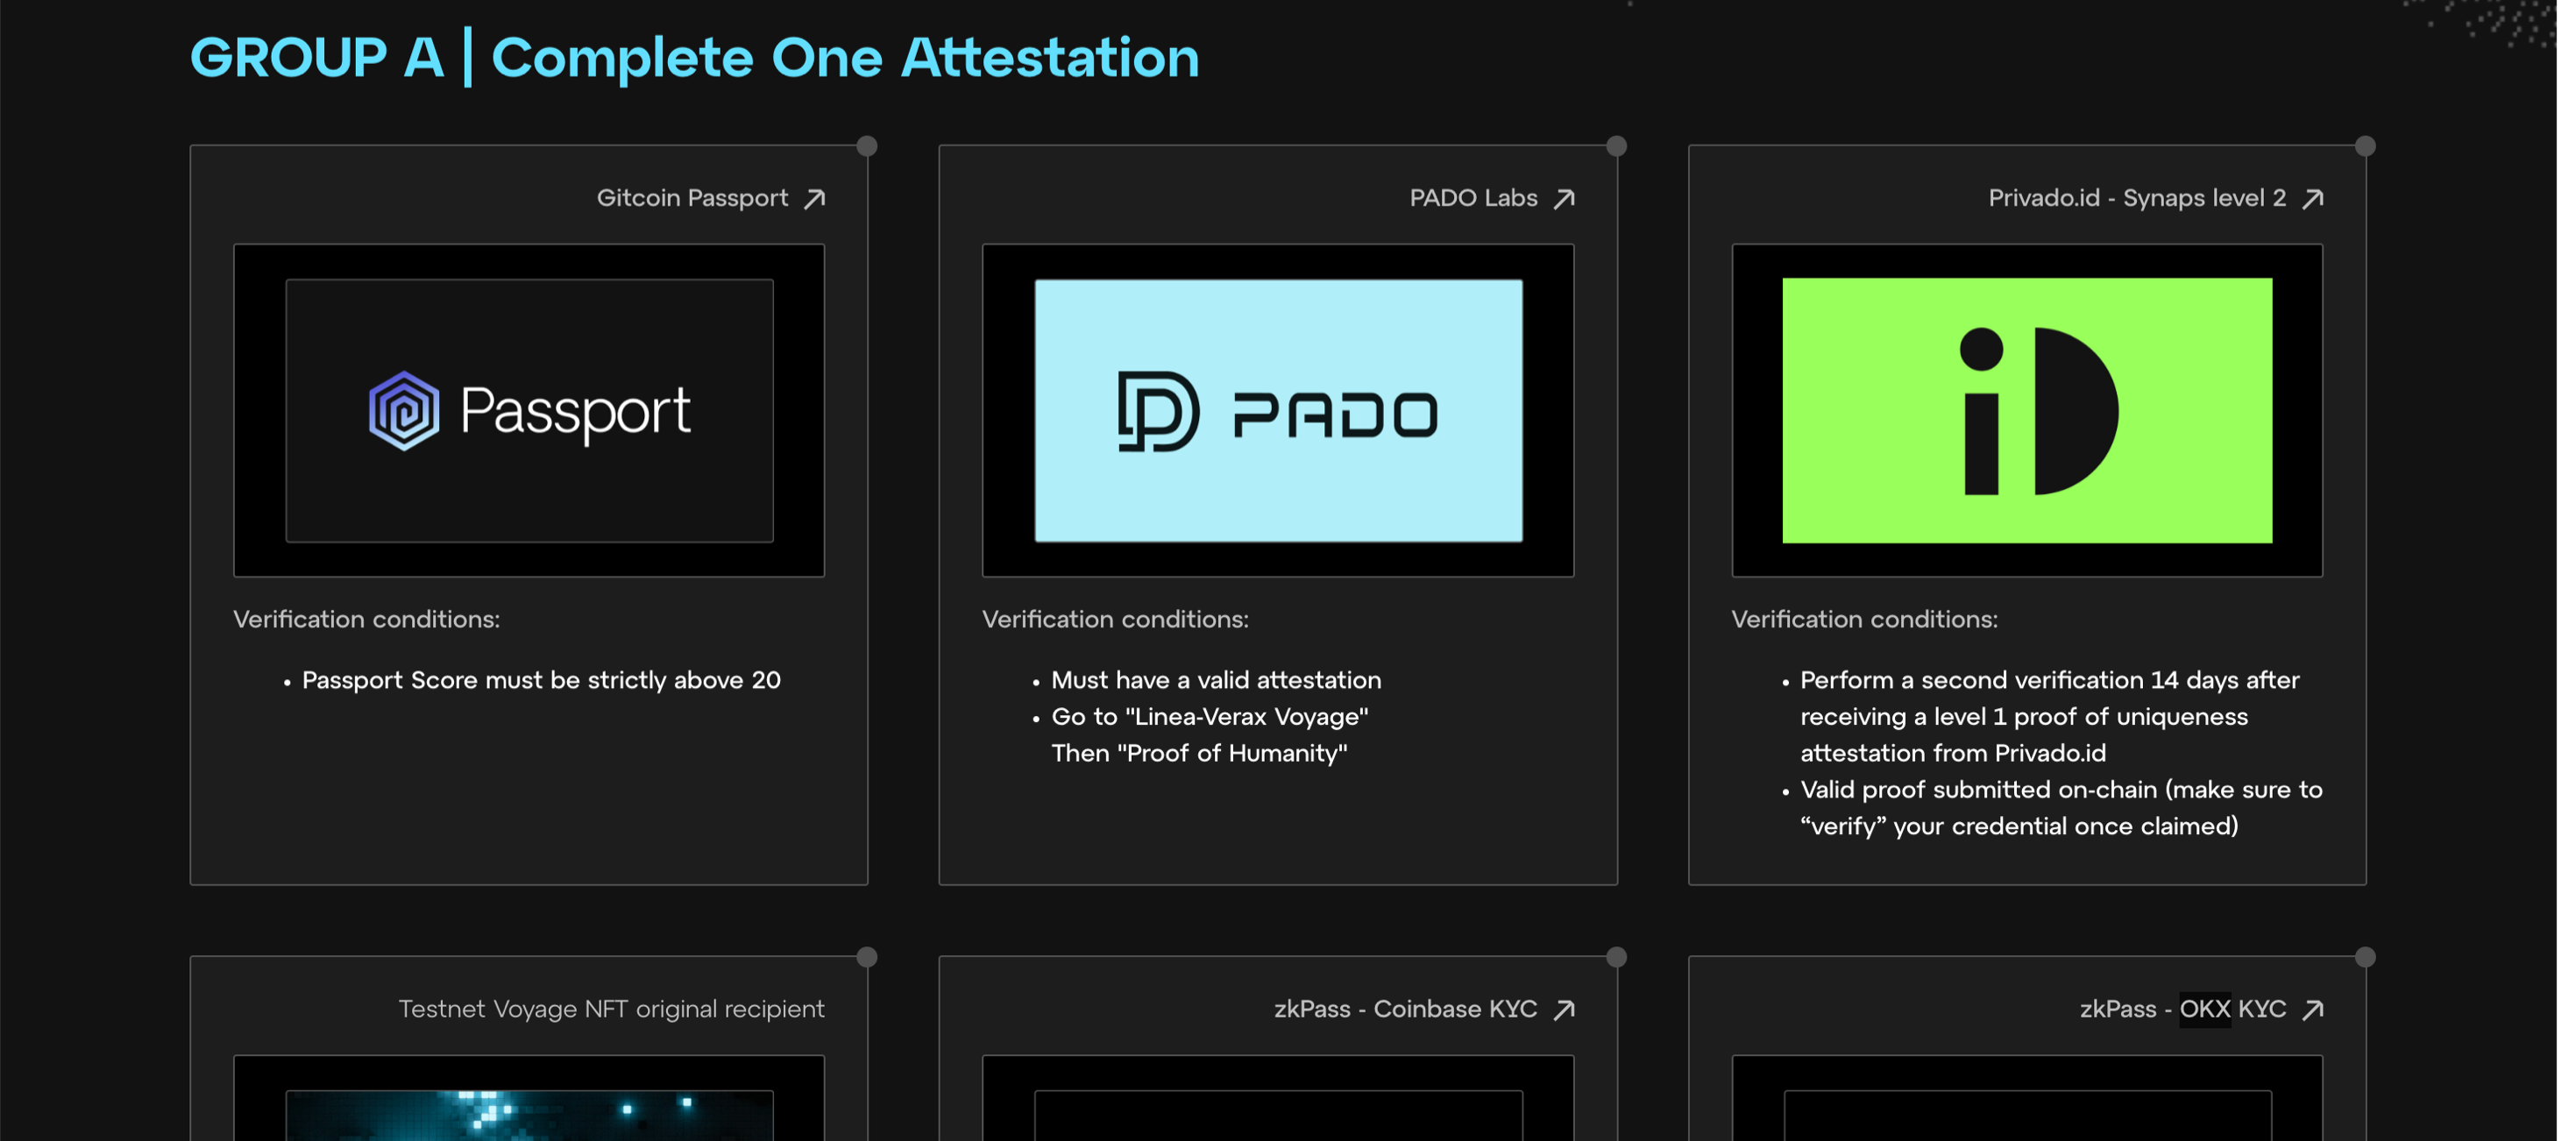Open zkPass - Coinbase KYC link
The height and width of the screenshot is (1141, 2576).
[x=1404, y=1010]
